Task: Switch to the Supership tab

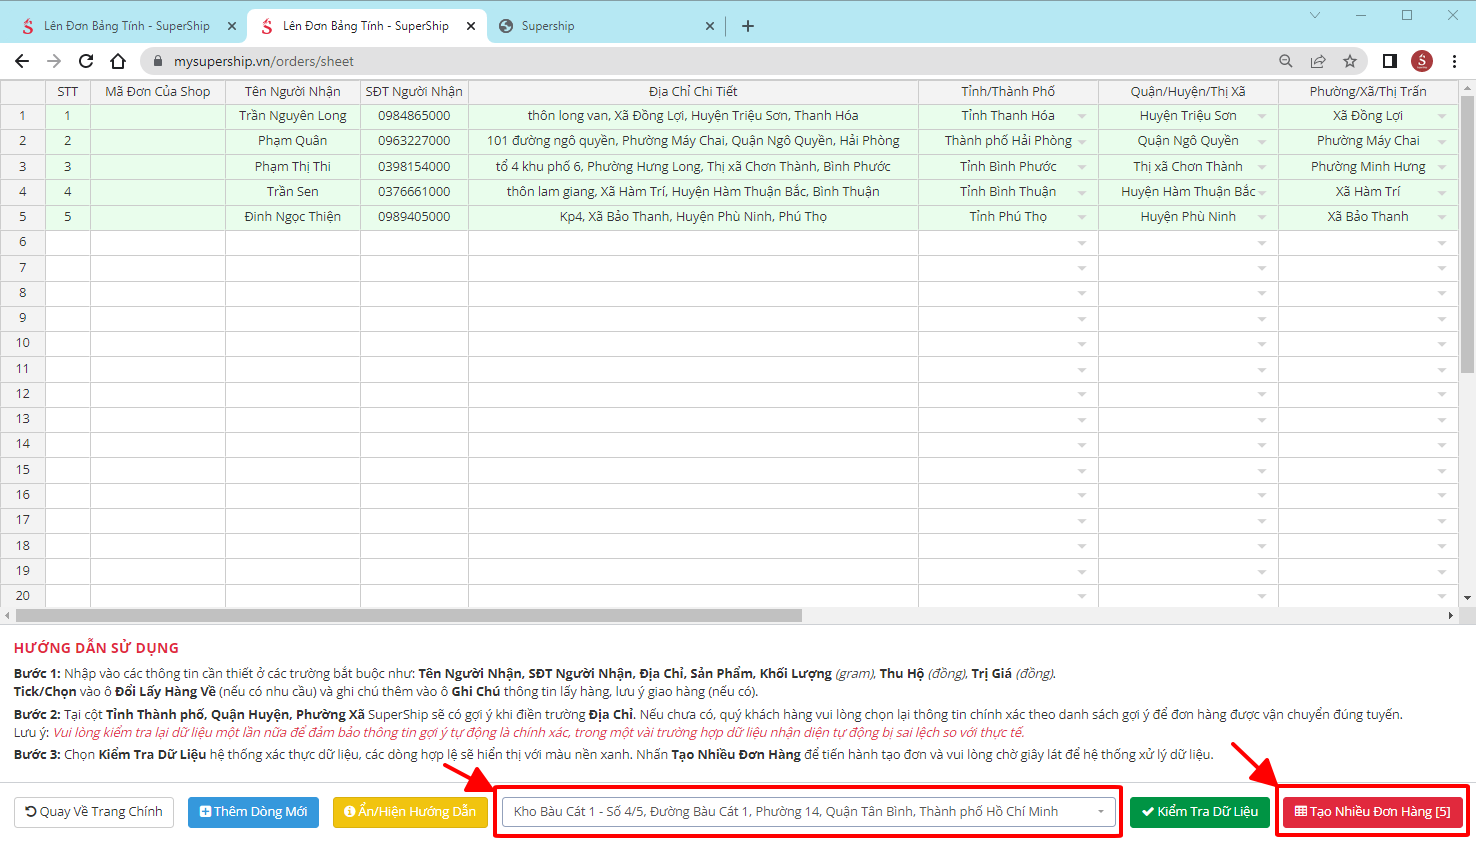Action: [607, 26]
